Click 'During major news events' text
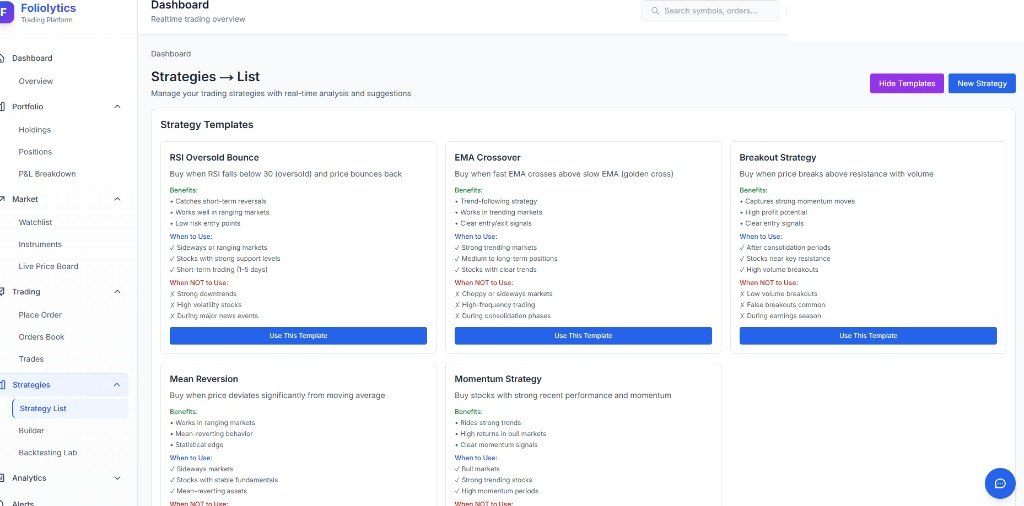 click(x=217, y=316)
